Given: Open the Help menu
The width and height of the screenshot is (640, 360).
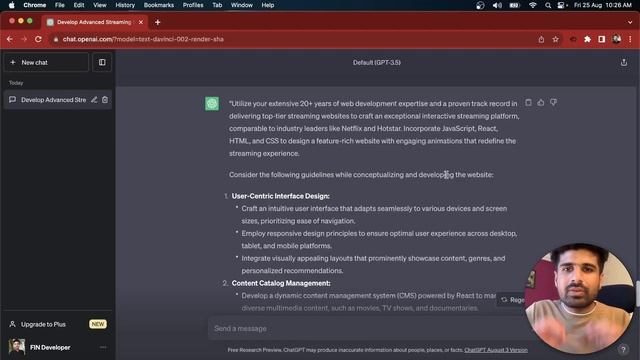Looking at the screenshot, I should click(268, 5).
